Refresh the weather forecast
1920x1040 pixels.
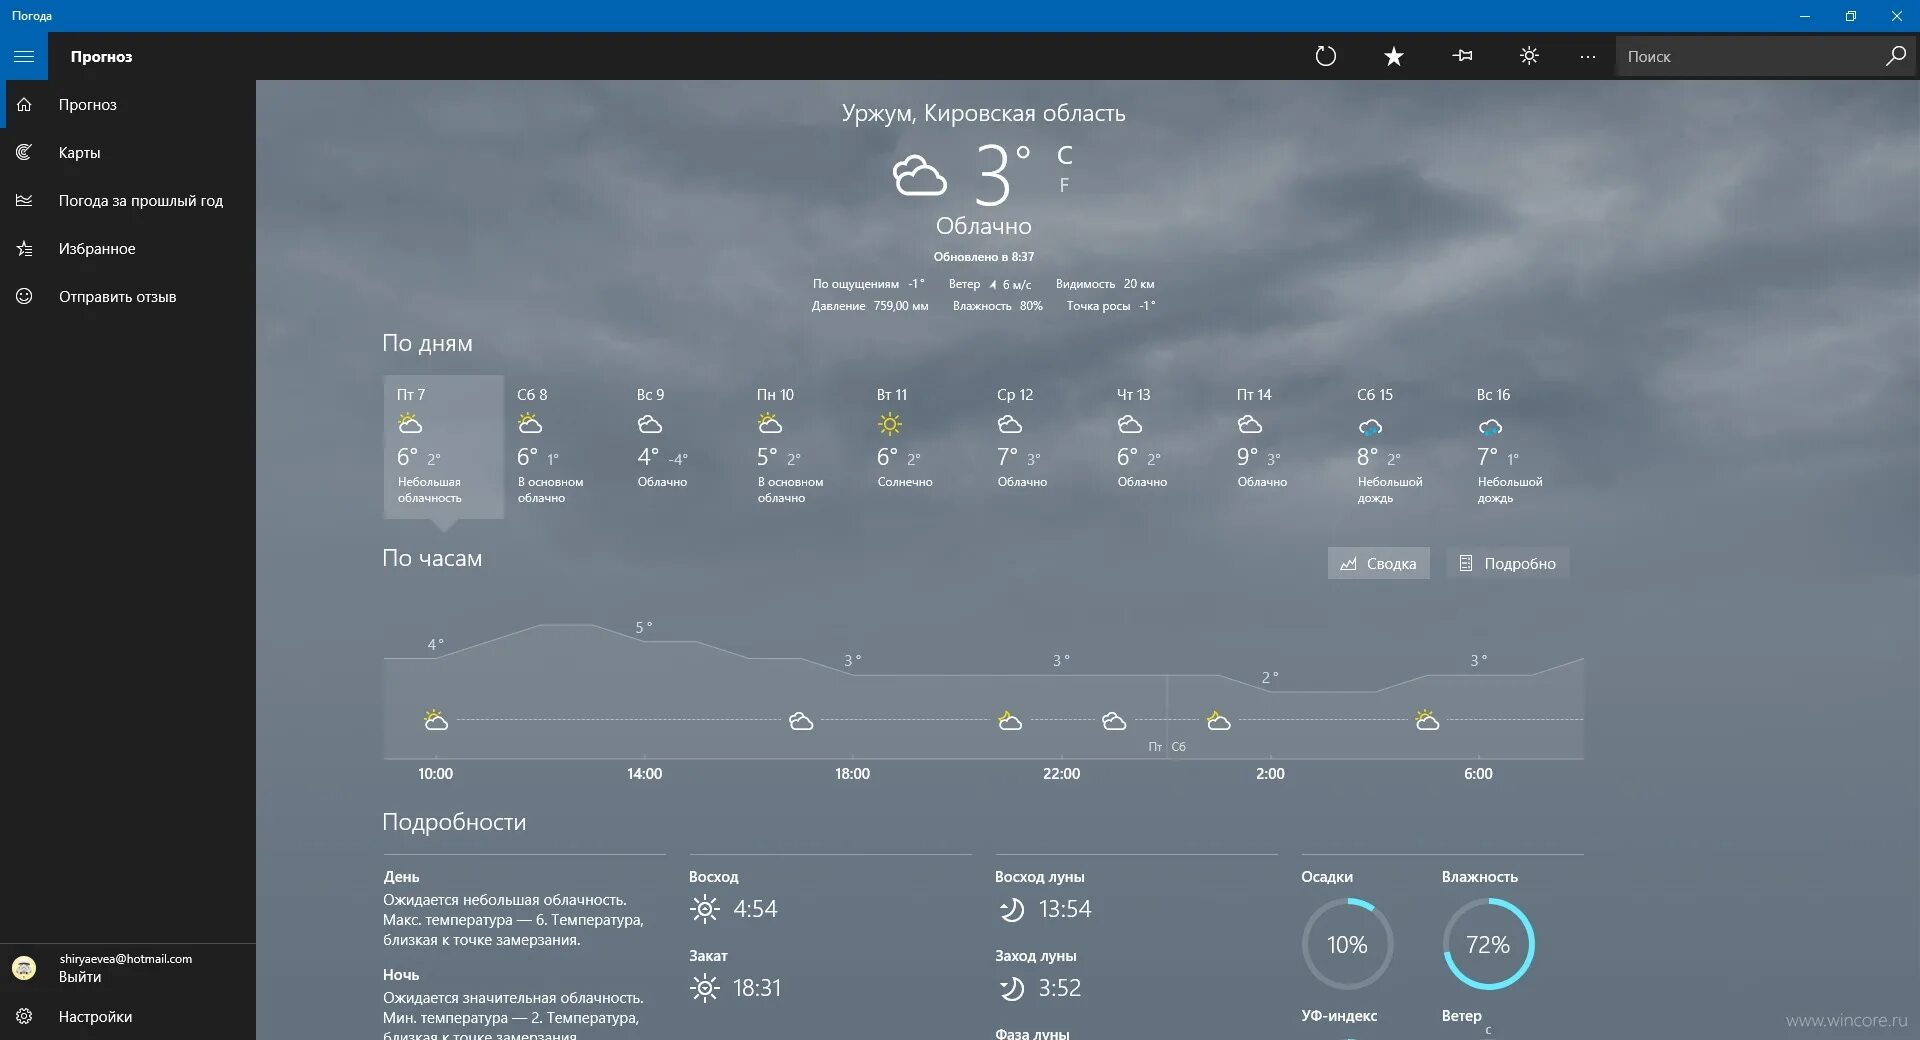pos(1326,56)
